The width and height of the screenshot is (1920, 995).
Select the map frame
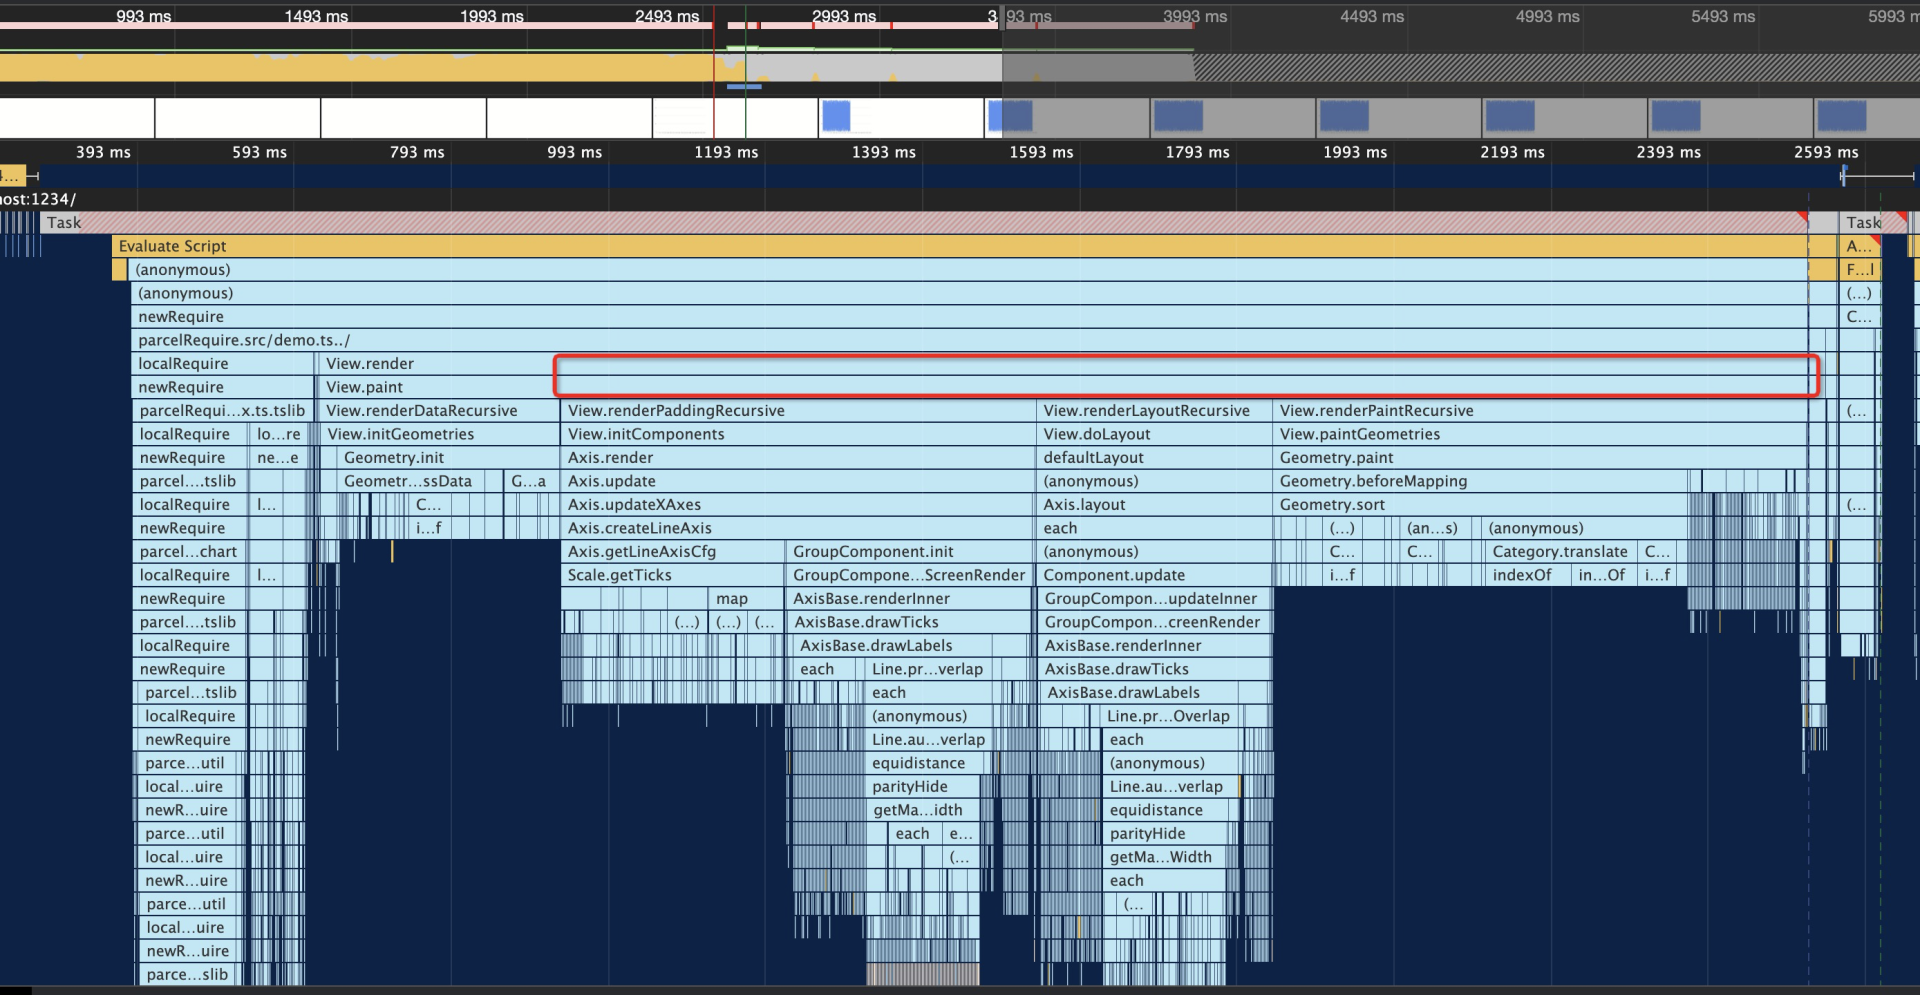click(746, 599)
